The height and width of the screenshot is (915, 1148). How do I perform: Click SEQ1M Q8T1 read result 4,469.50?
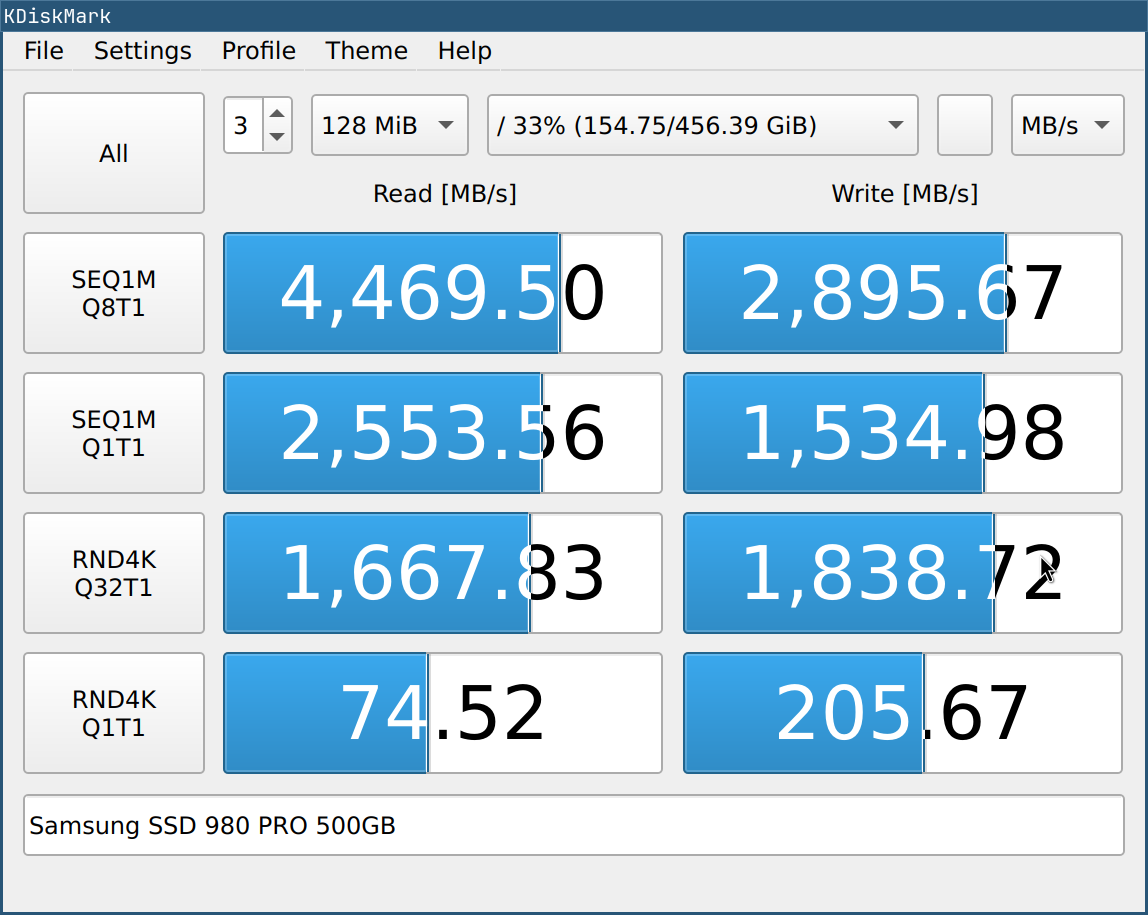(x=443, y=293)
